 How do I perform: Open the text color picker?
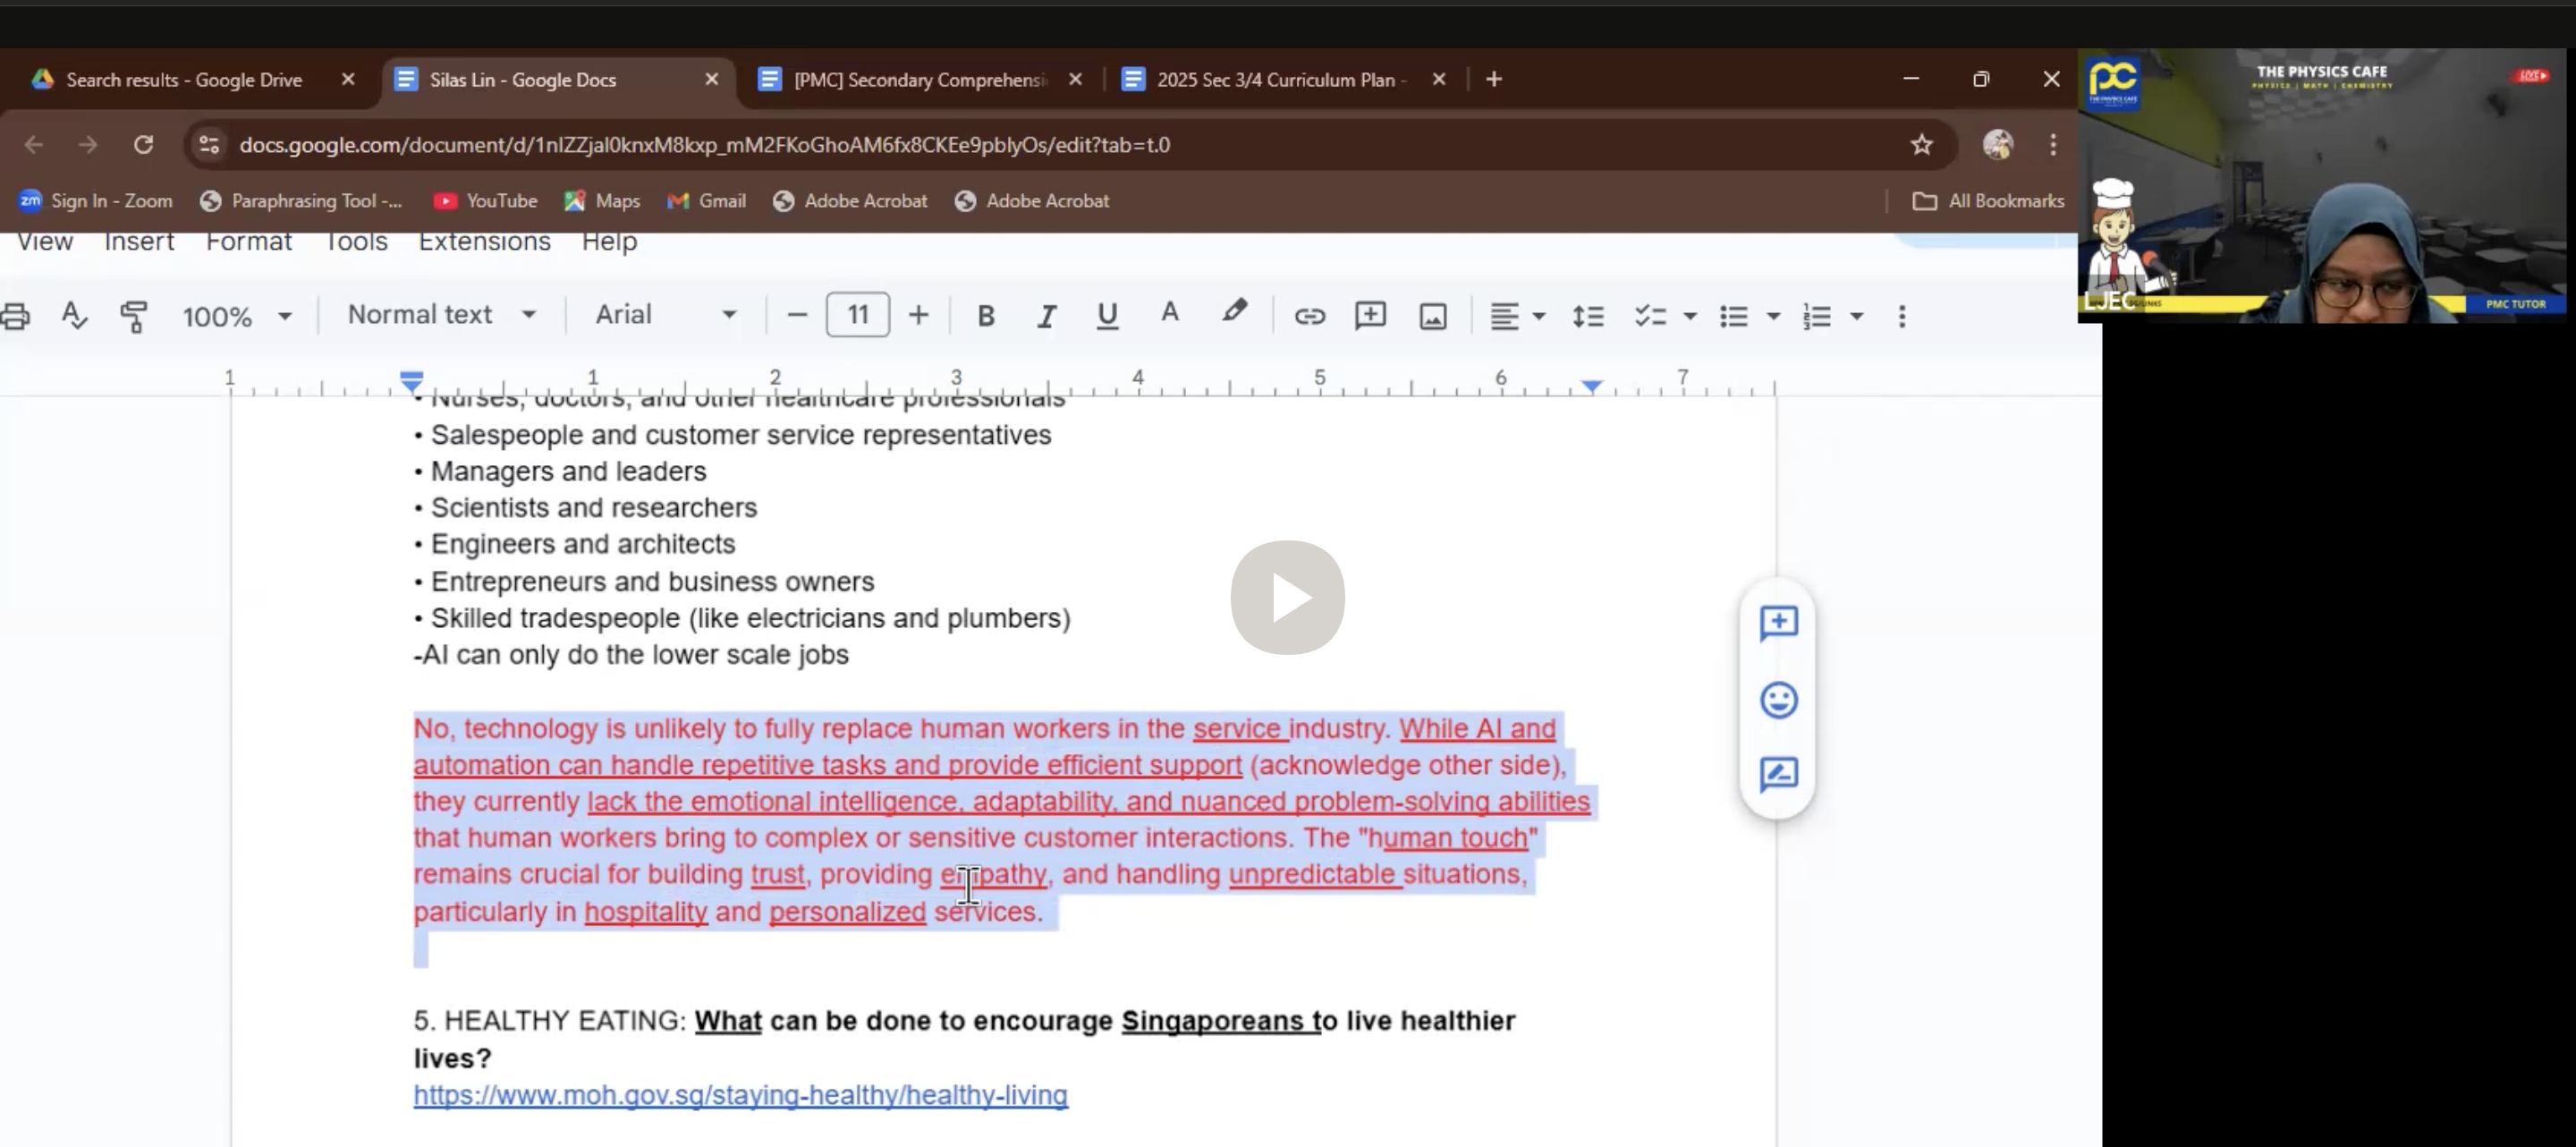[x=1169, y=314]
